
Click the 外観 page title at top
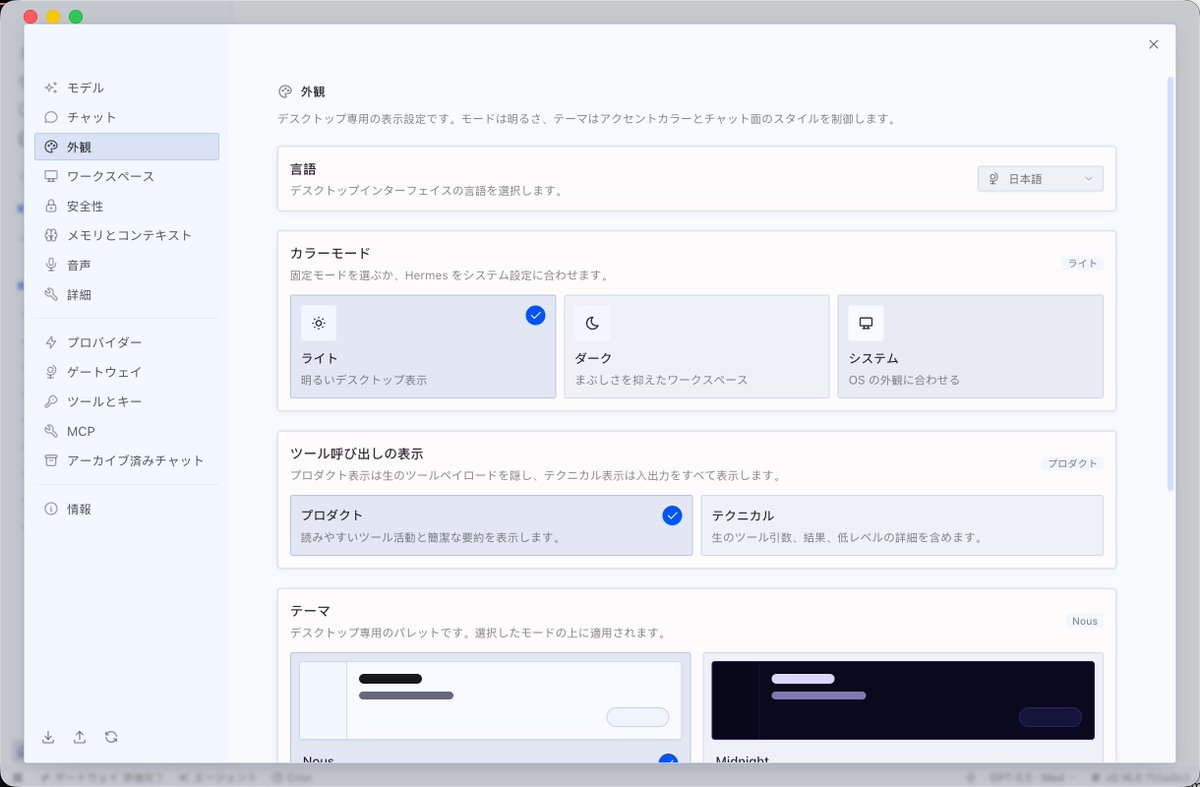(312, 92)
